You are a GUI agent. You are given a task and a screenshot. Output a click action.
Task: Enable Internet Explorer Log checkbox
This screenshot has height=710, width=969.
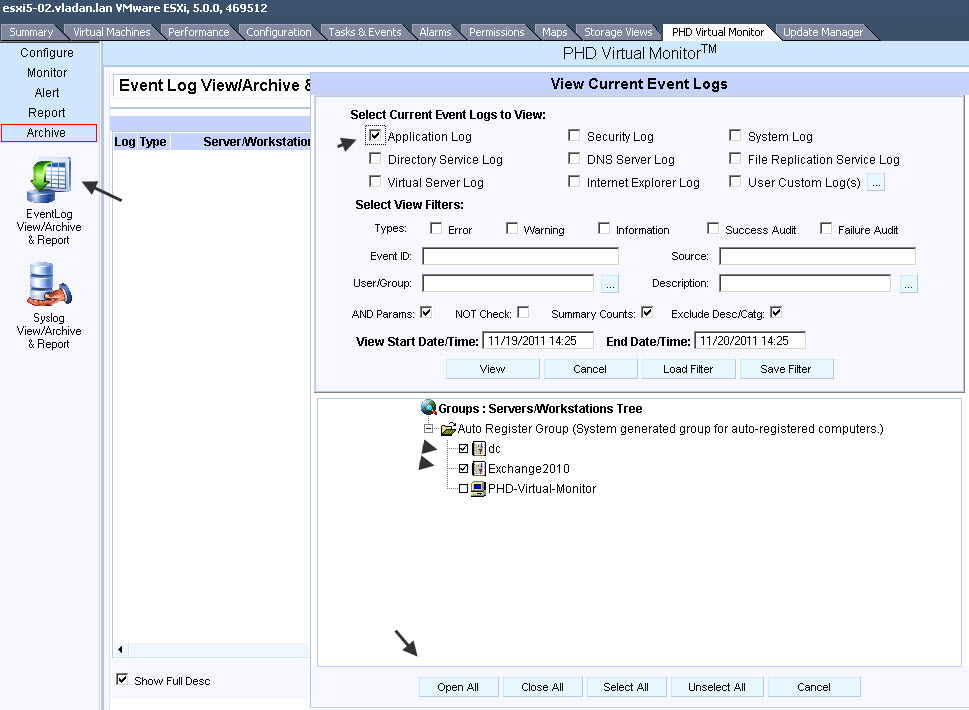coord(574,181)
